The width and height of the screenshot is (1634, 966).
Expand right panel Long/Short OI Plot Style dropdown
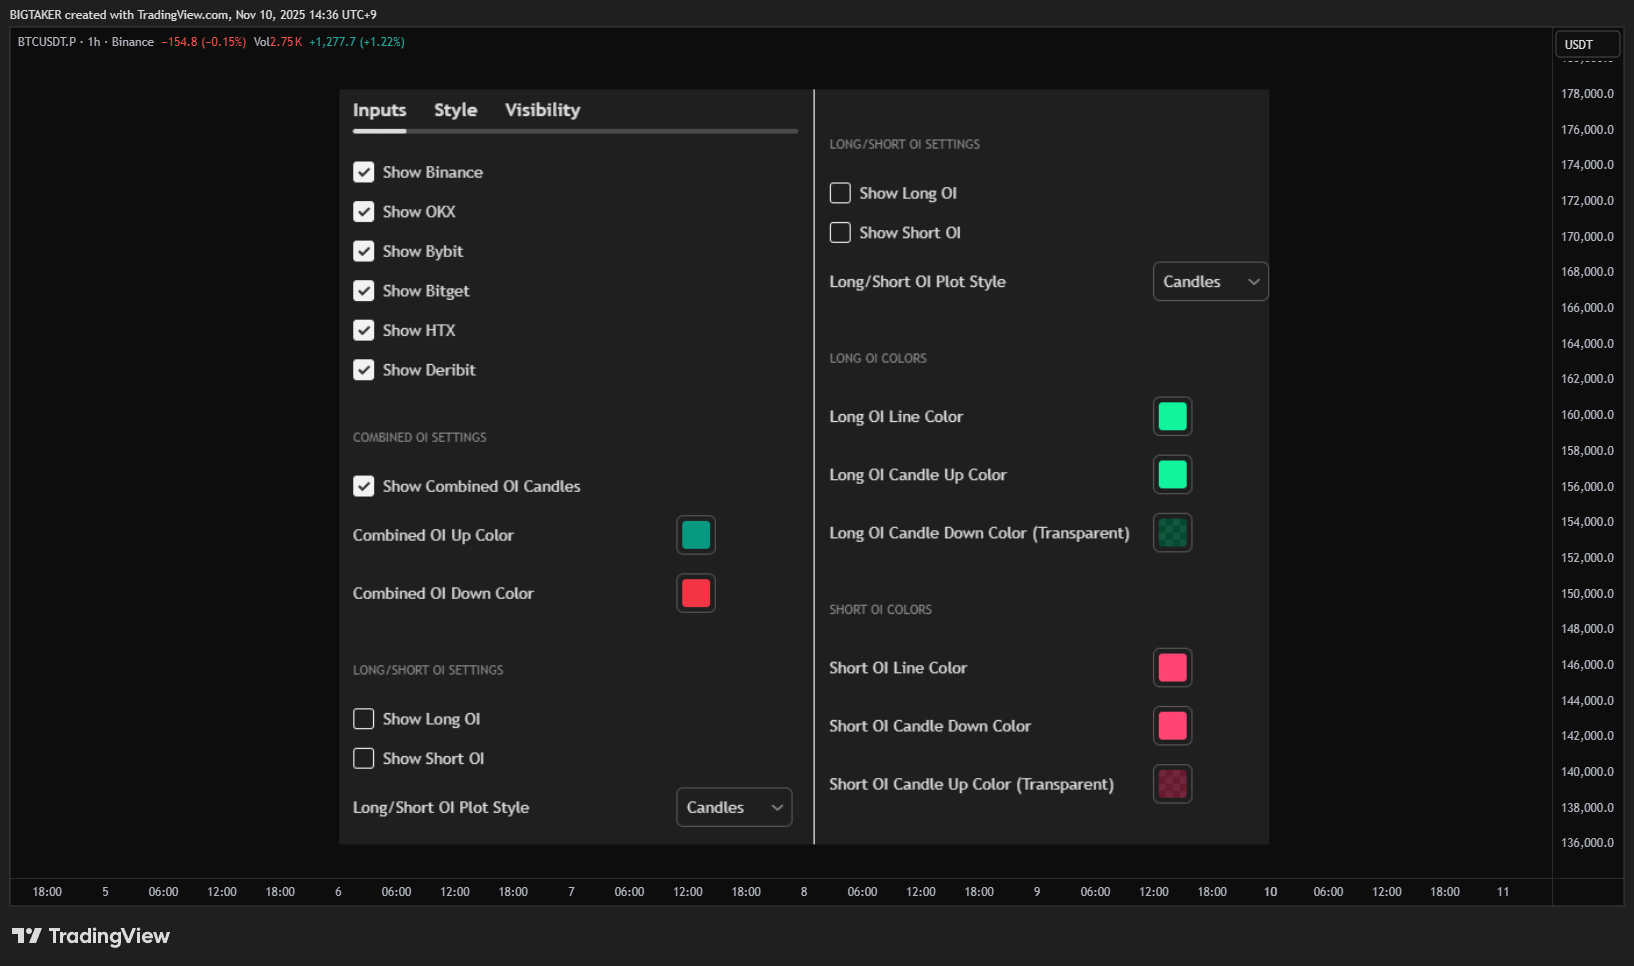[1211, 282]
